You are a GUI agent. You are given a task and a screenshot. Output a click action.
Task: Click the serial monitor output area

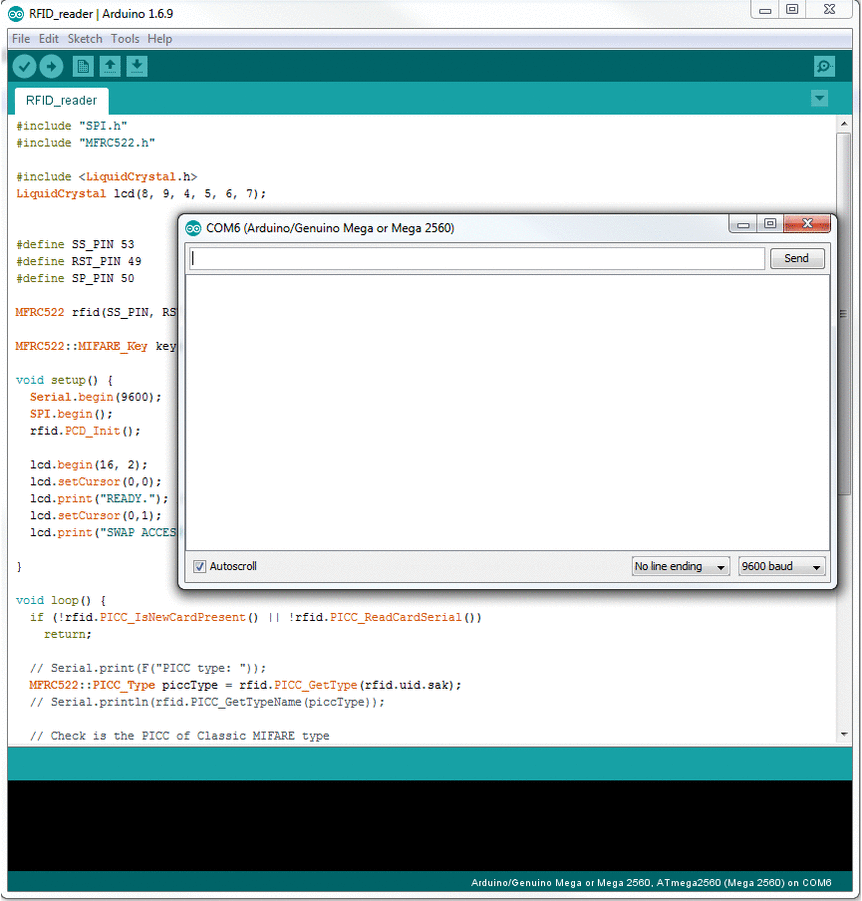(507, 412)
